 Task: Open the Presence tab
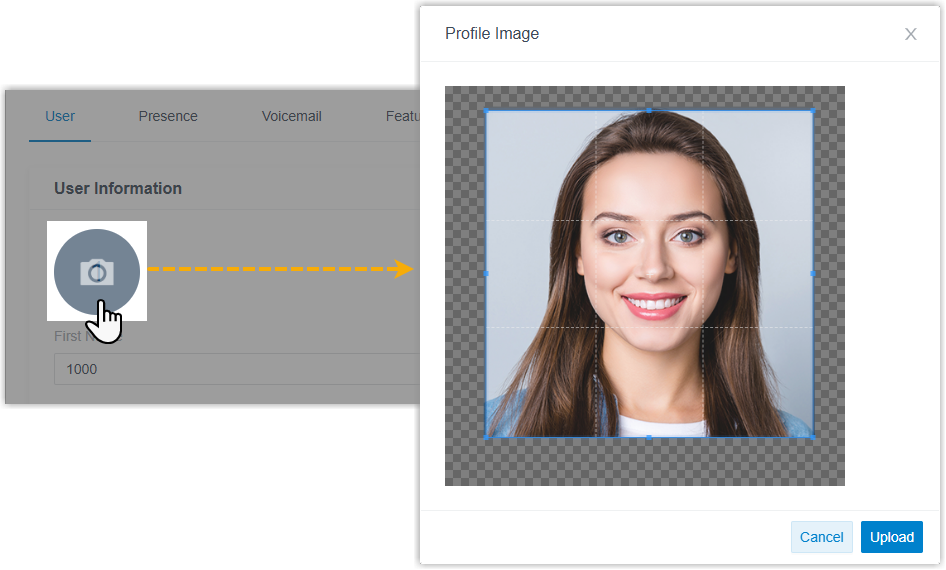coord(168,116)
